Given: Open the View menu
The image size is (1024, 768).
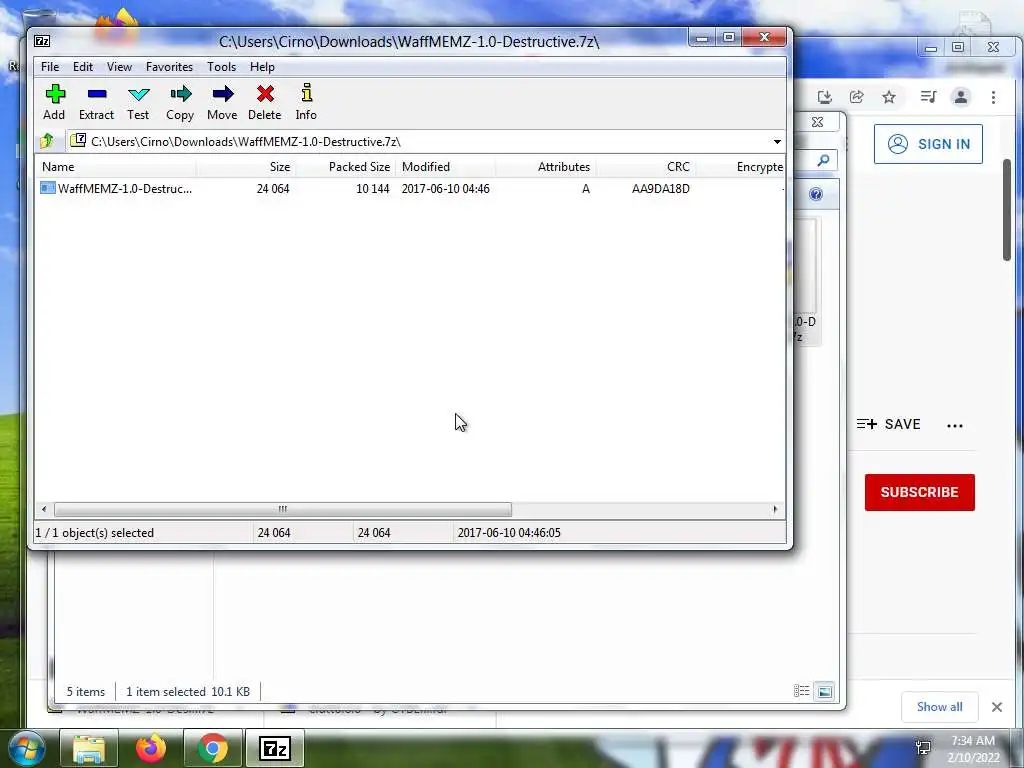Looking at the screenshot, I should (120, 67).
